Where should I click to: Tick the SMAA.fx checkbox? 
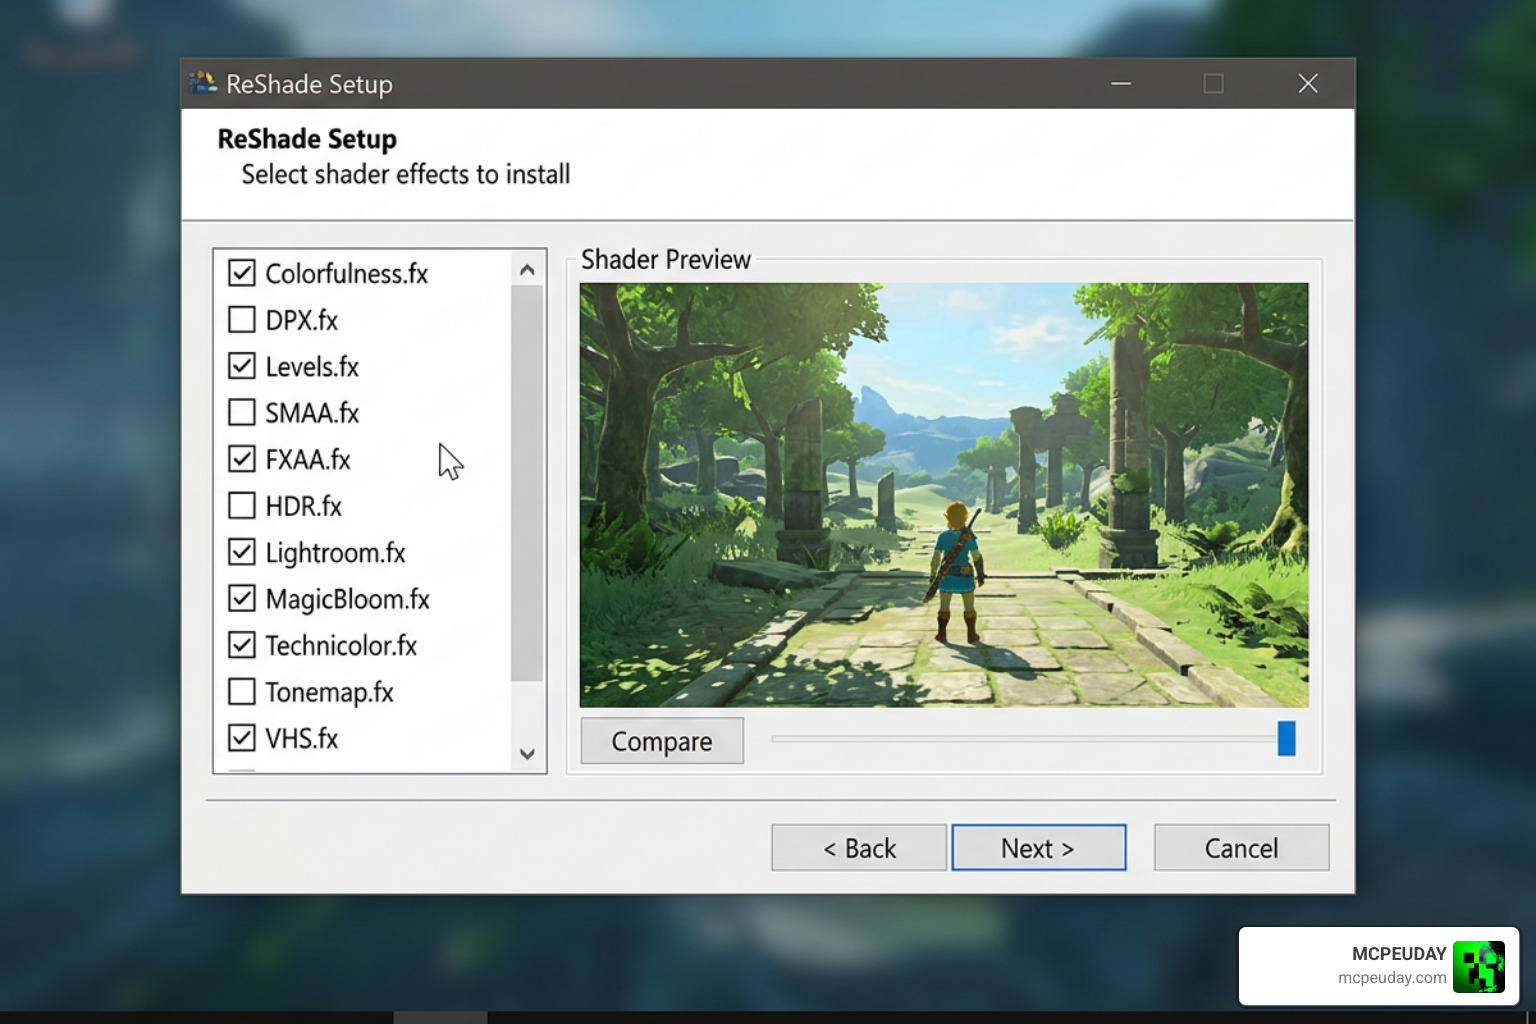click(x=241, y=412)
